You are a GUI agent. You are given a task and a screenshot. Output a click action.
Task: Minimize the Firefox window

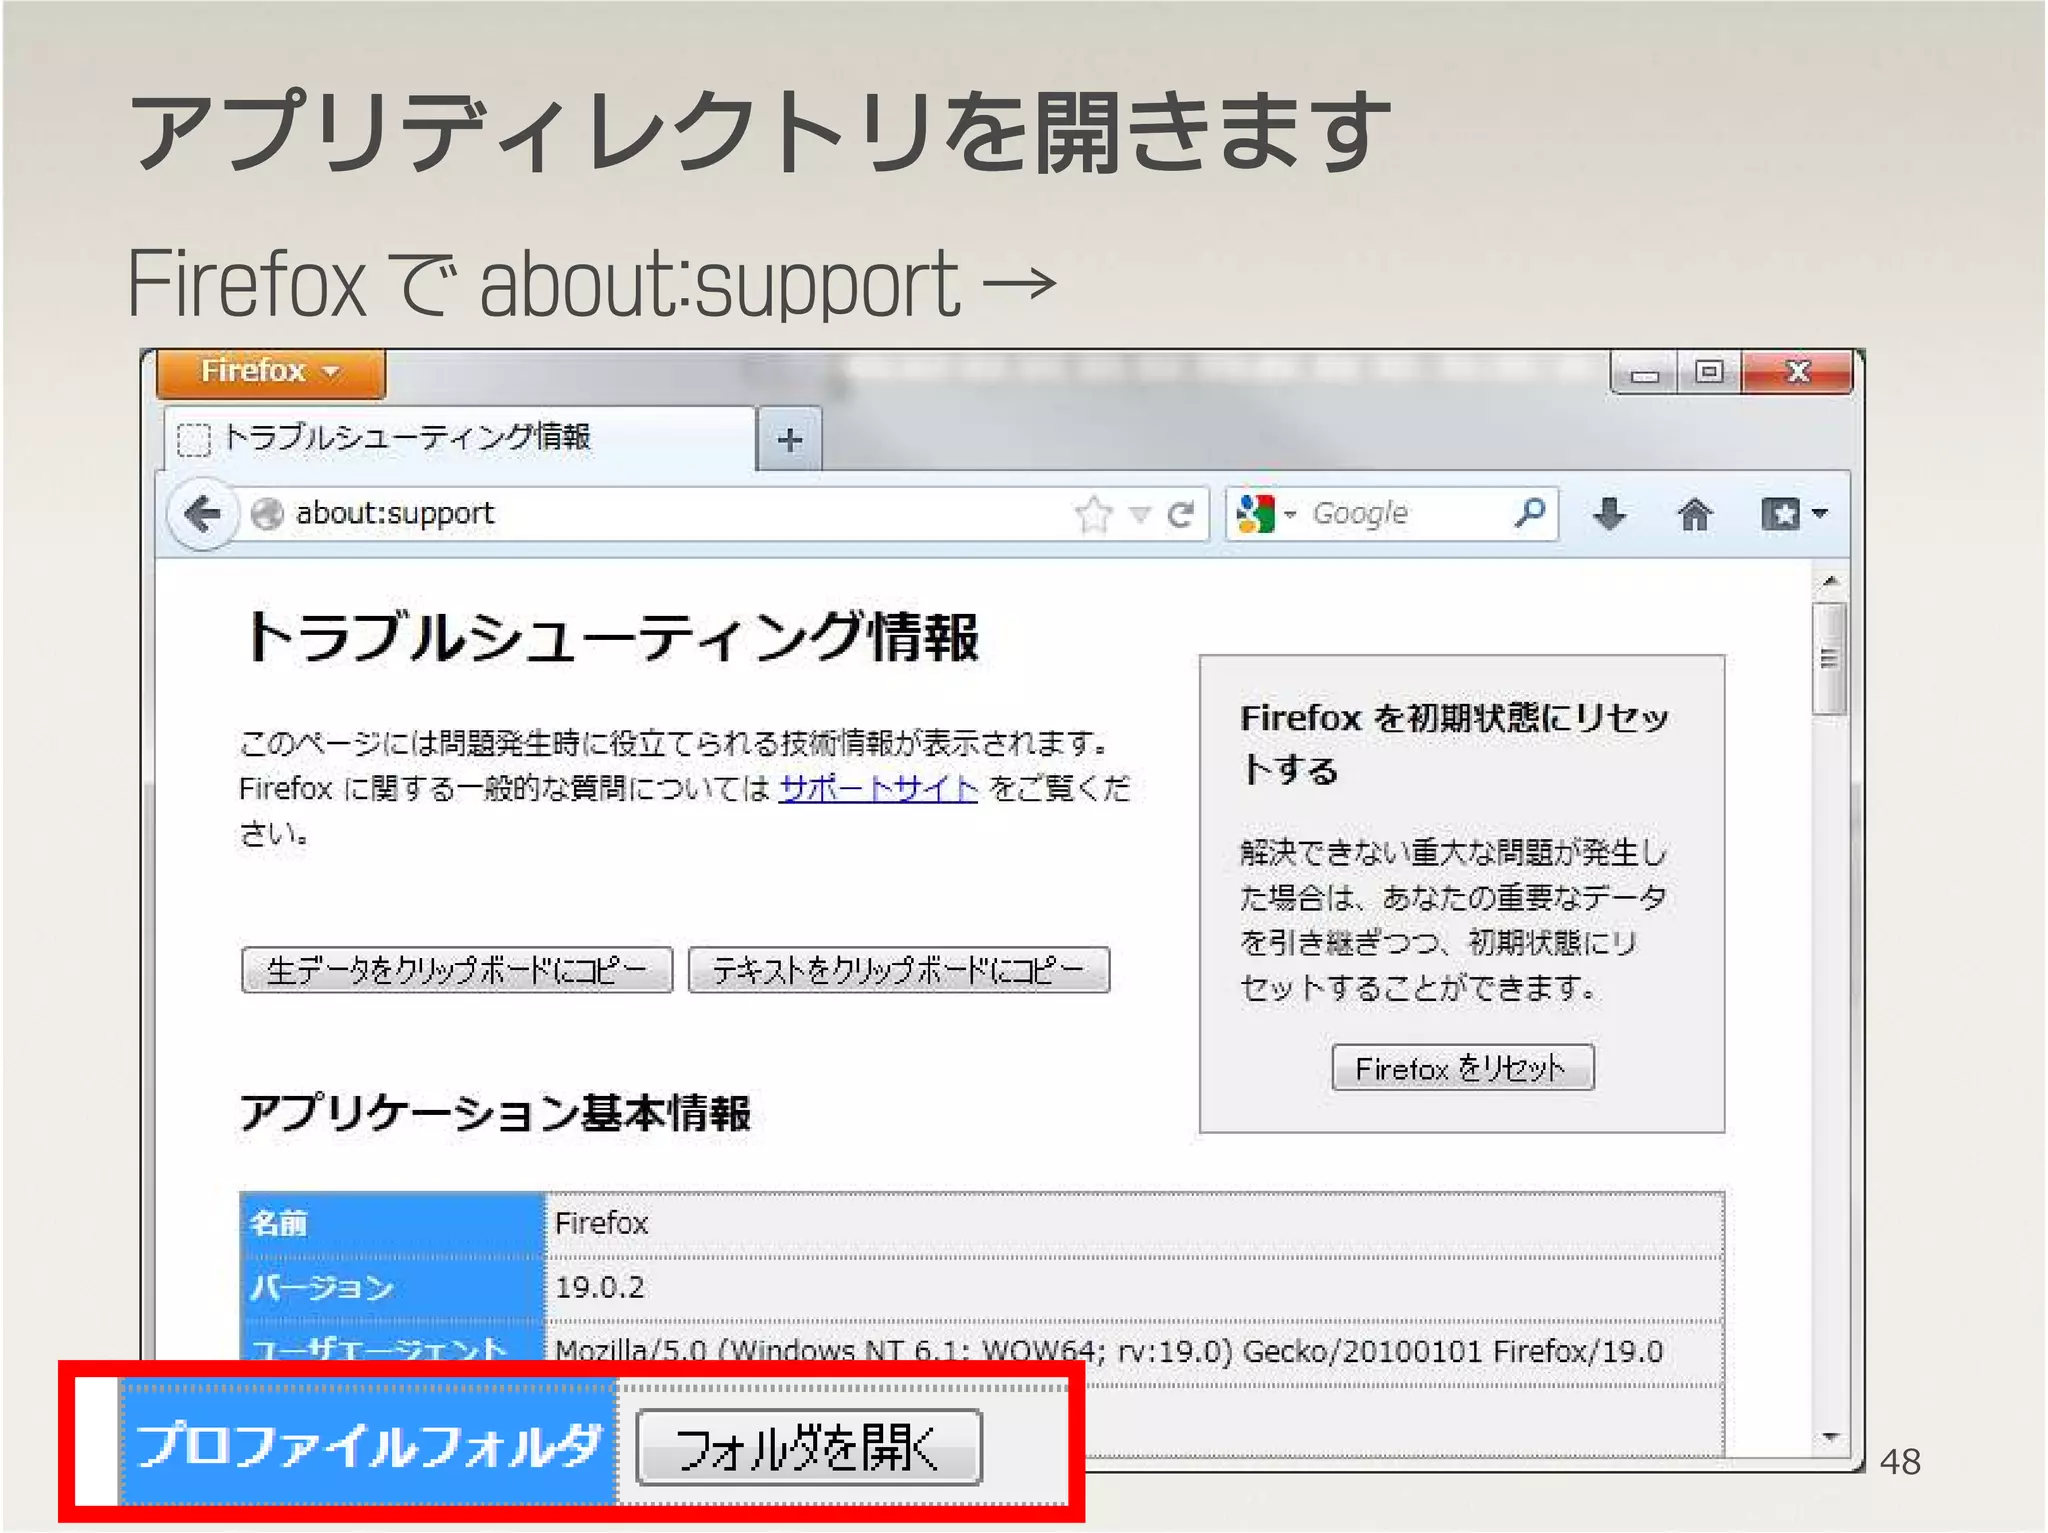click(1644, 373)
